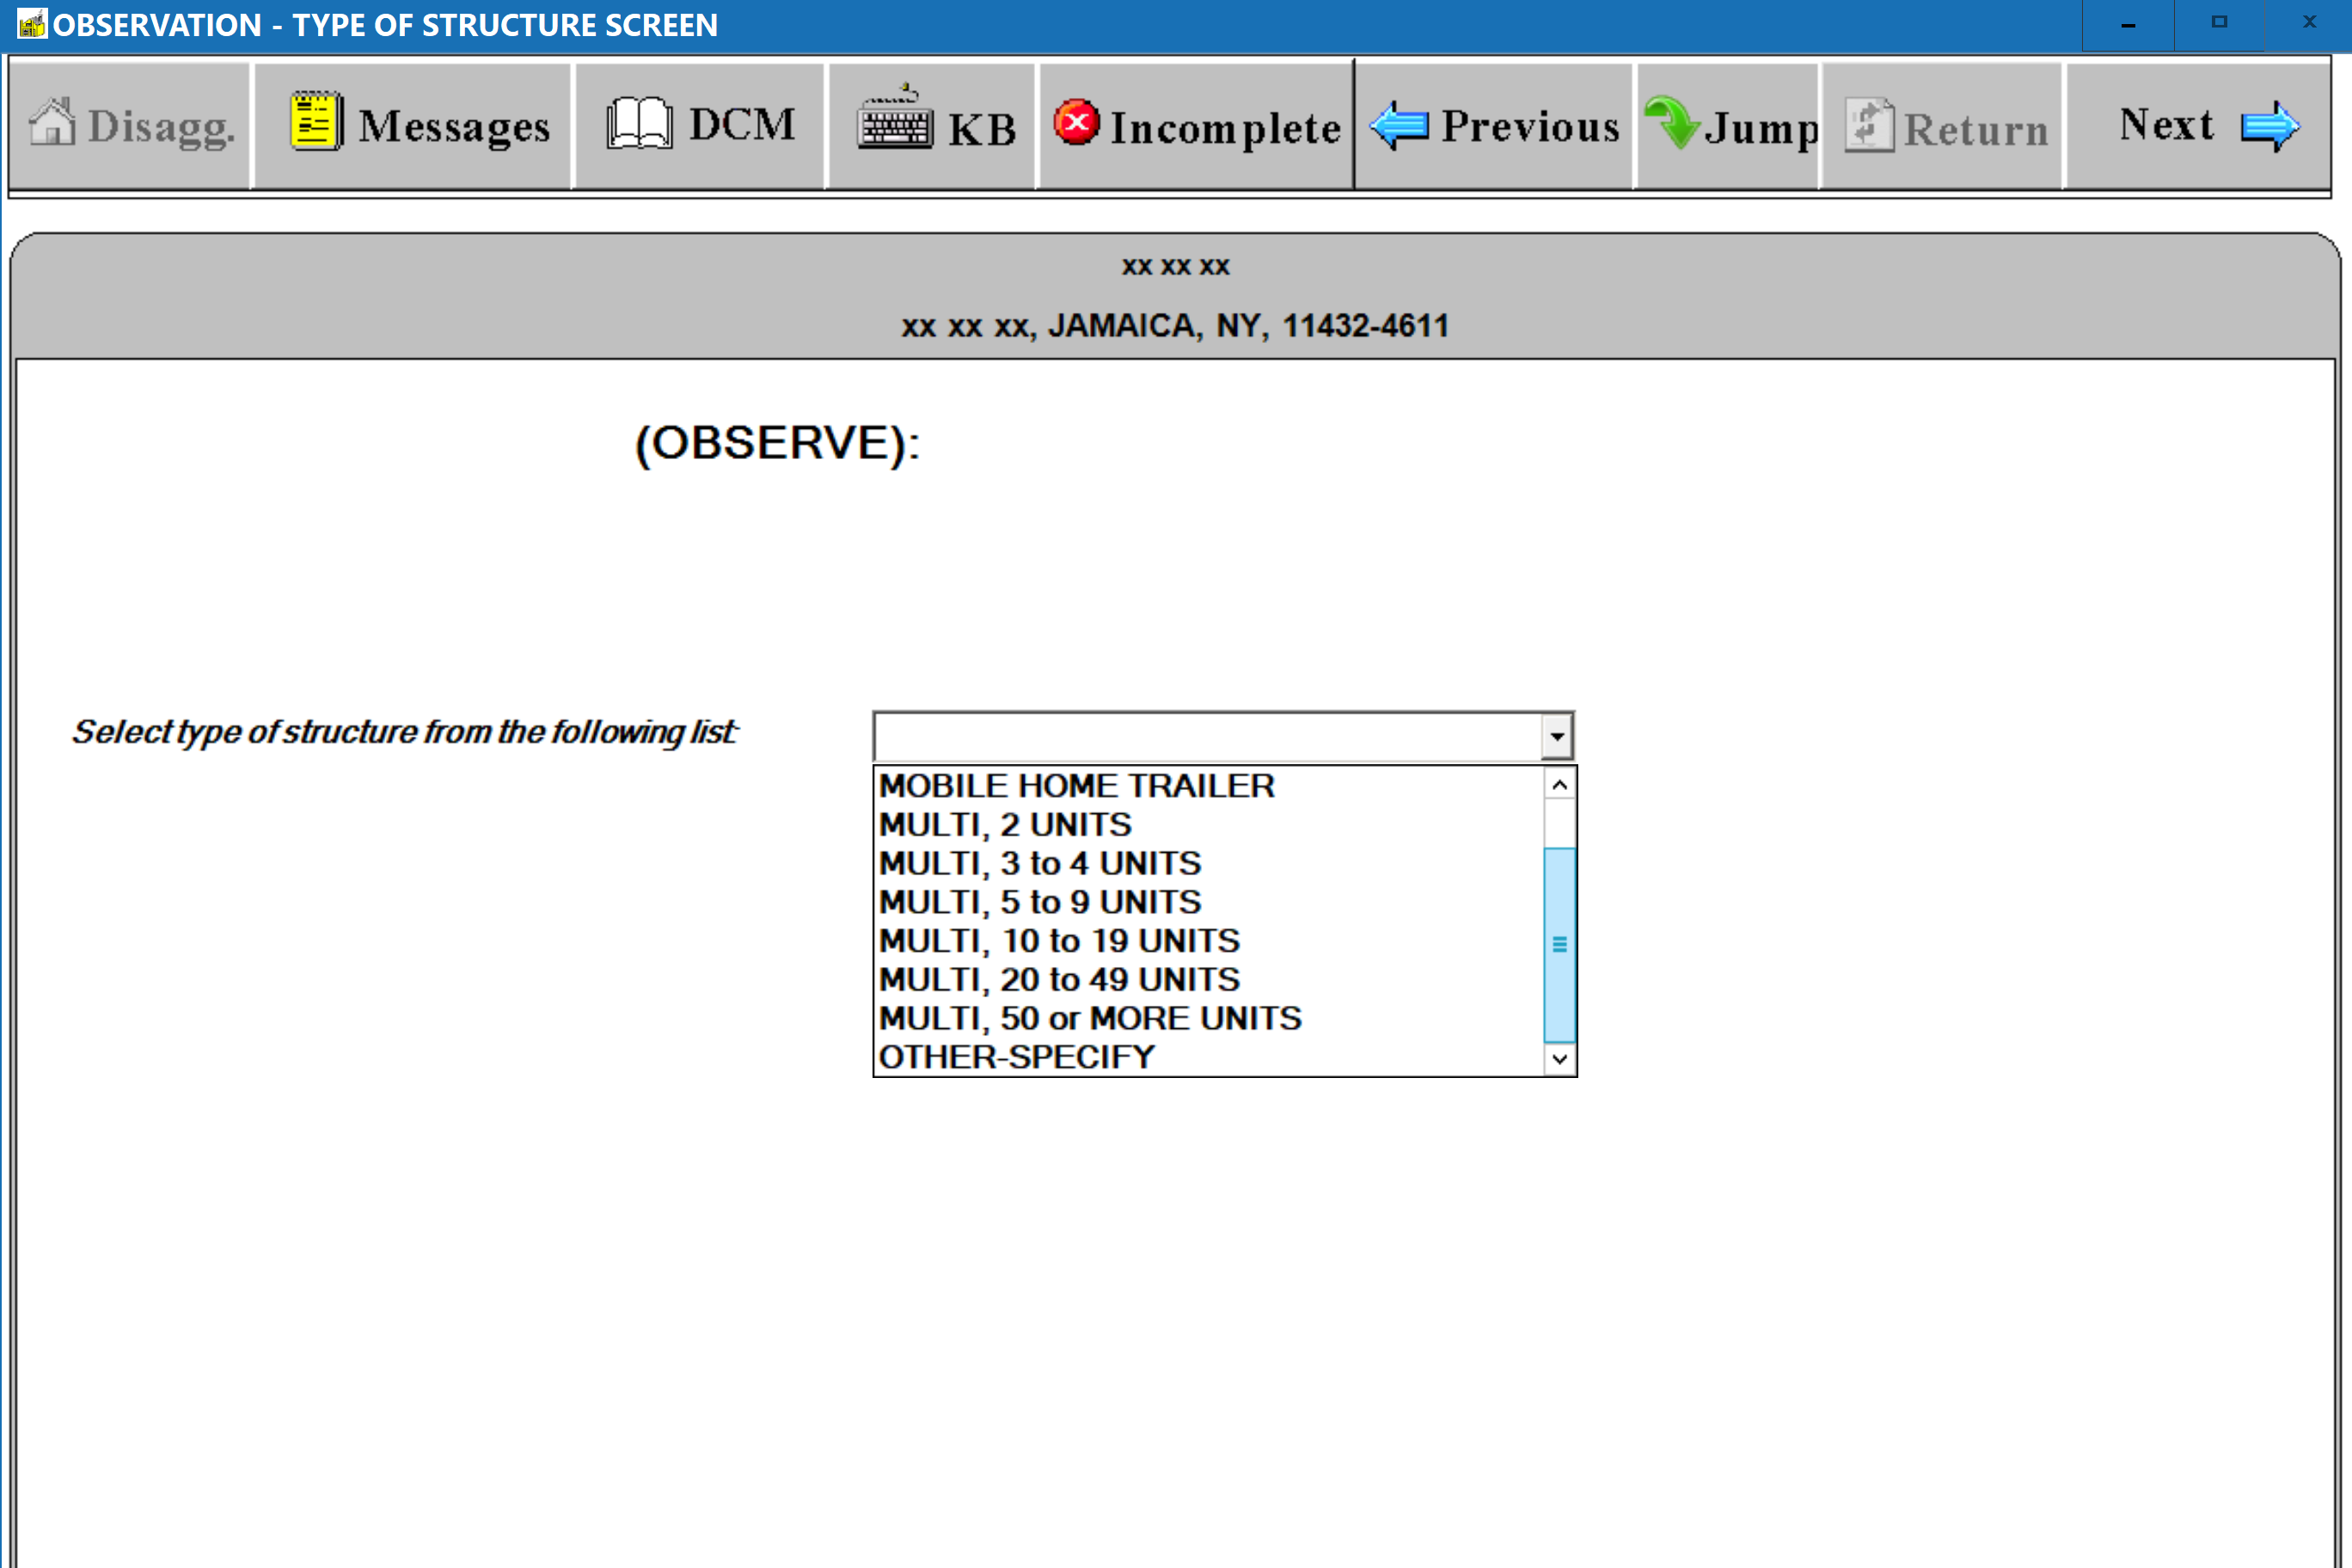Click the structure type combo box field
The width and height of the screenshot is (2352, 1568).
pos(1206,737)
